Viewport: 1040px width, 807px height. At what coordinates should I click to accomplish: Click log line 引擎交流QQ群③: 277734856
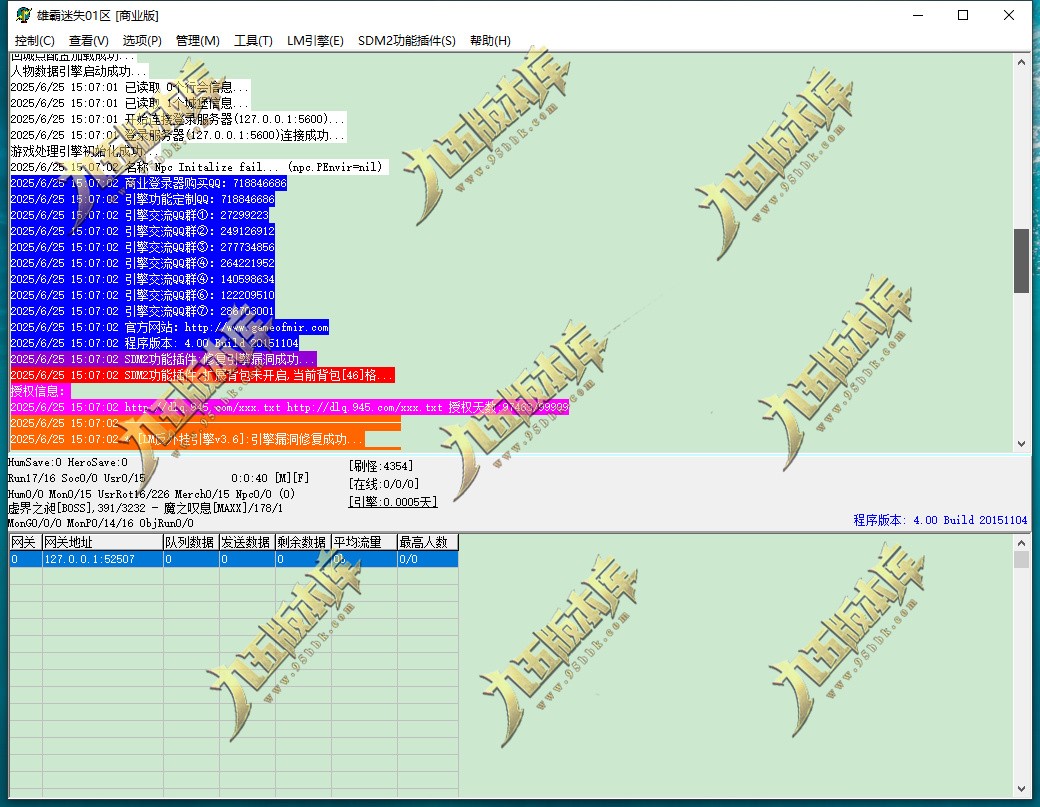point(143,247)
